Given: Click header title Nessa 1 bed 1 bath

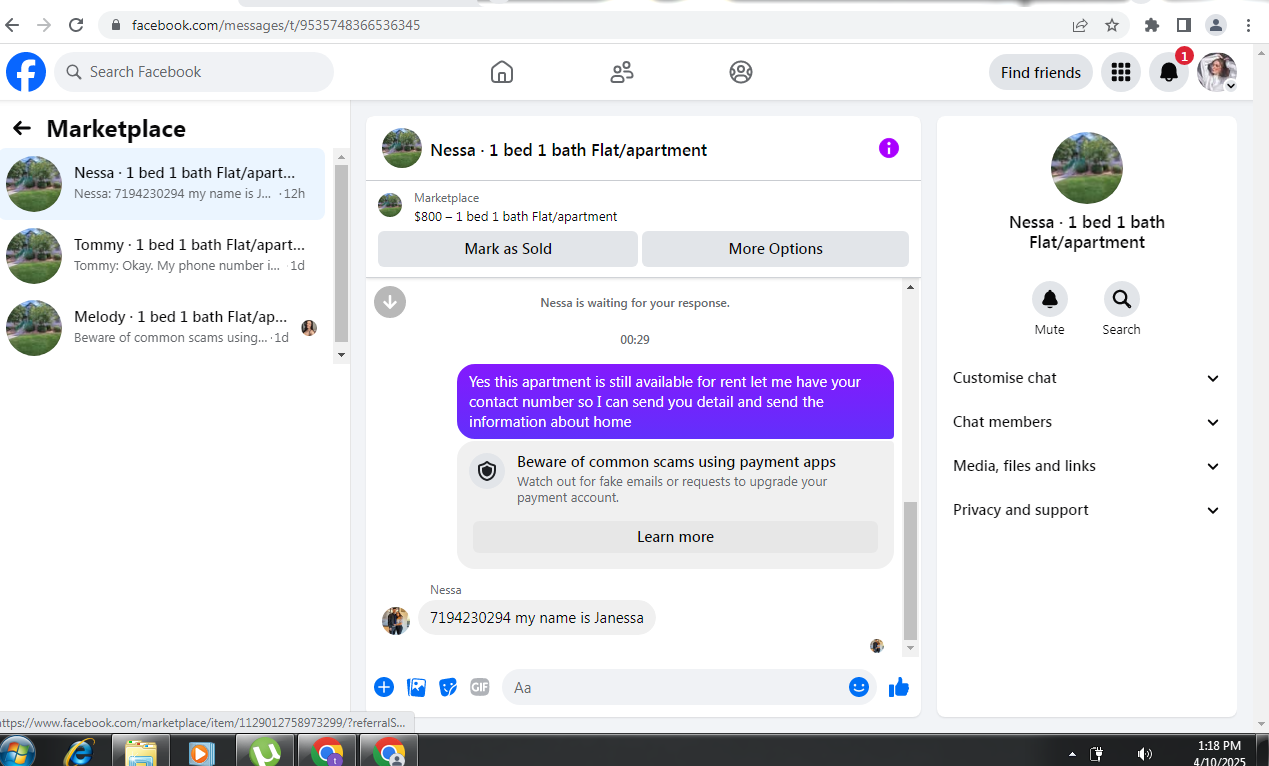Looking at the screenshot, I should (569, 150).
